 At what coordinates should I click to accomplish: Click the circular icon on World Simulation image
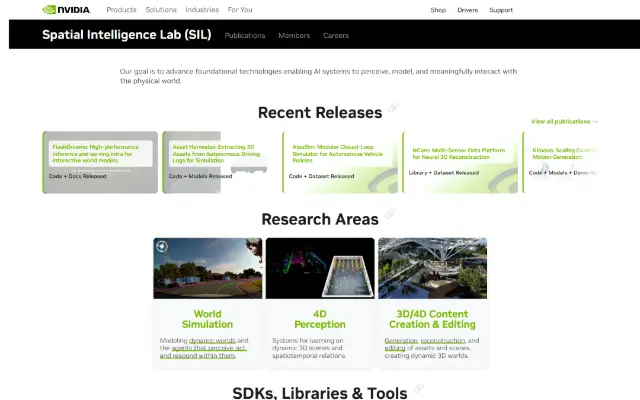[162, 246]
